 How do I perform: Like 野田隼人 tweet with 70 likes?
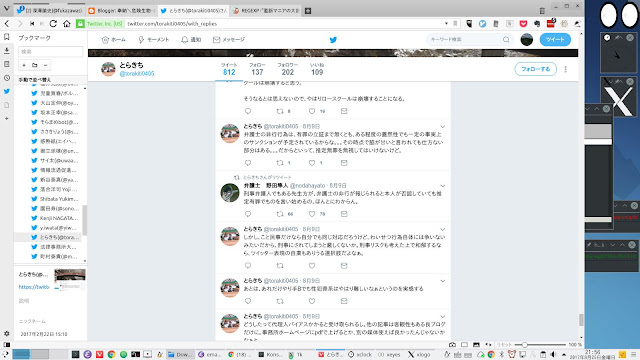312,213
